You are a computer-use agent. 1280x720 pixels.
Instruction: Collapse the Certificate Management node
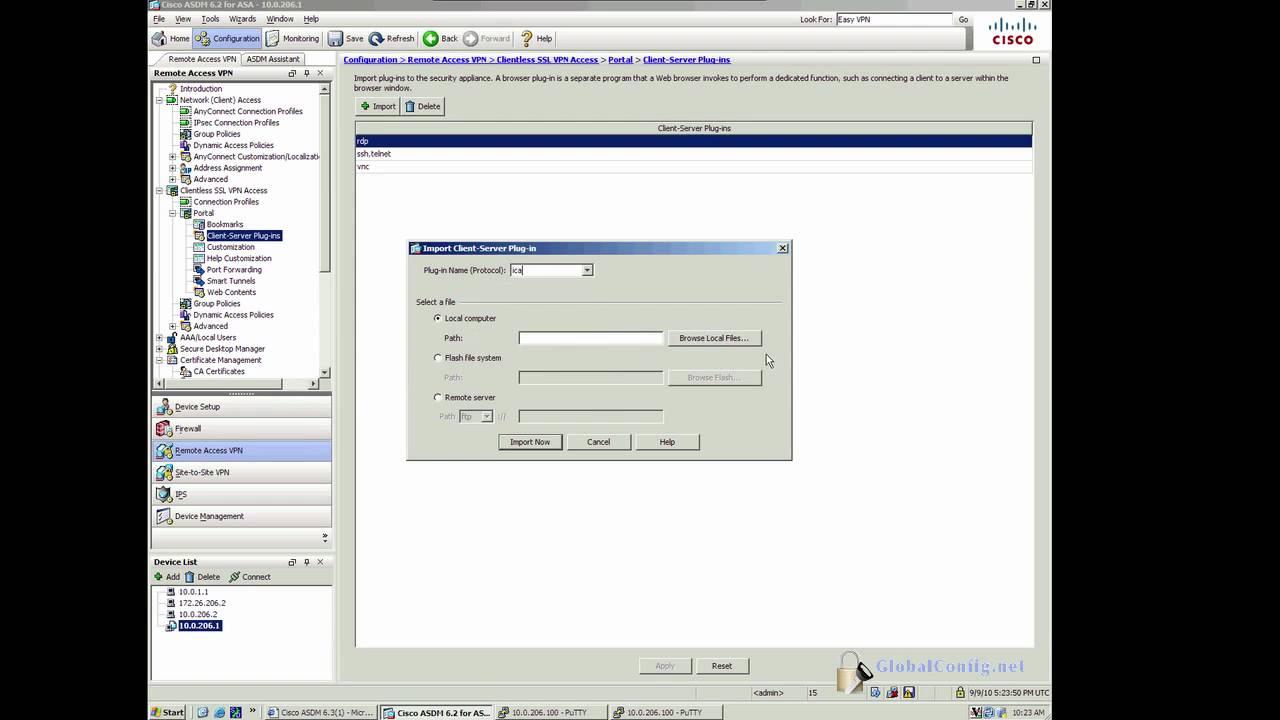click(x=159, y=360)
